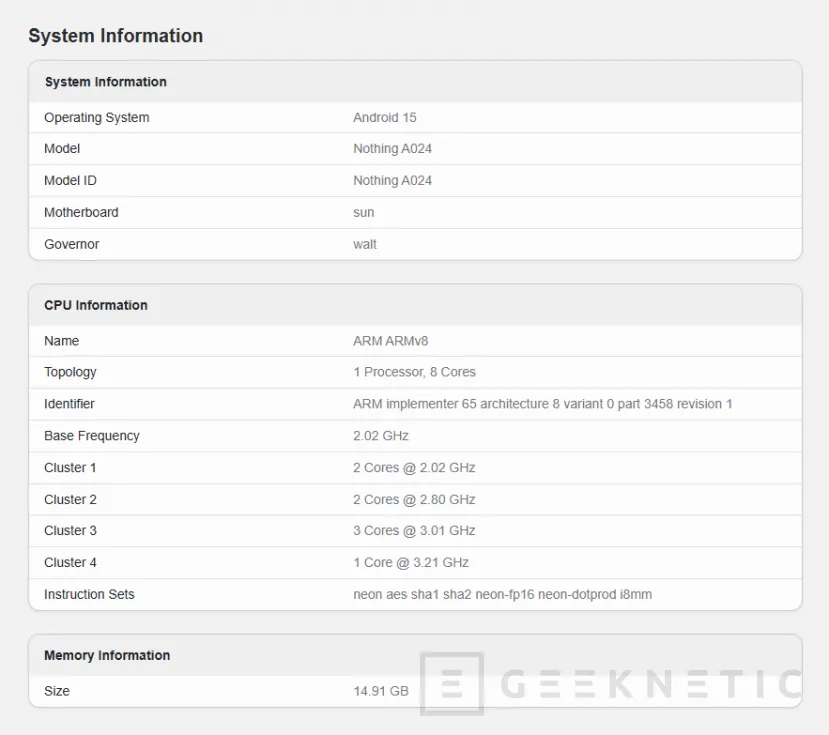Click the governor value walt
This screenshot has width=829, height=735.
click(x=363, y=244)
